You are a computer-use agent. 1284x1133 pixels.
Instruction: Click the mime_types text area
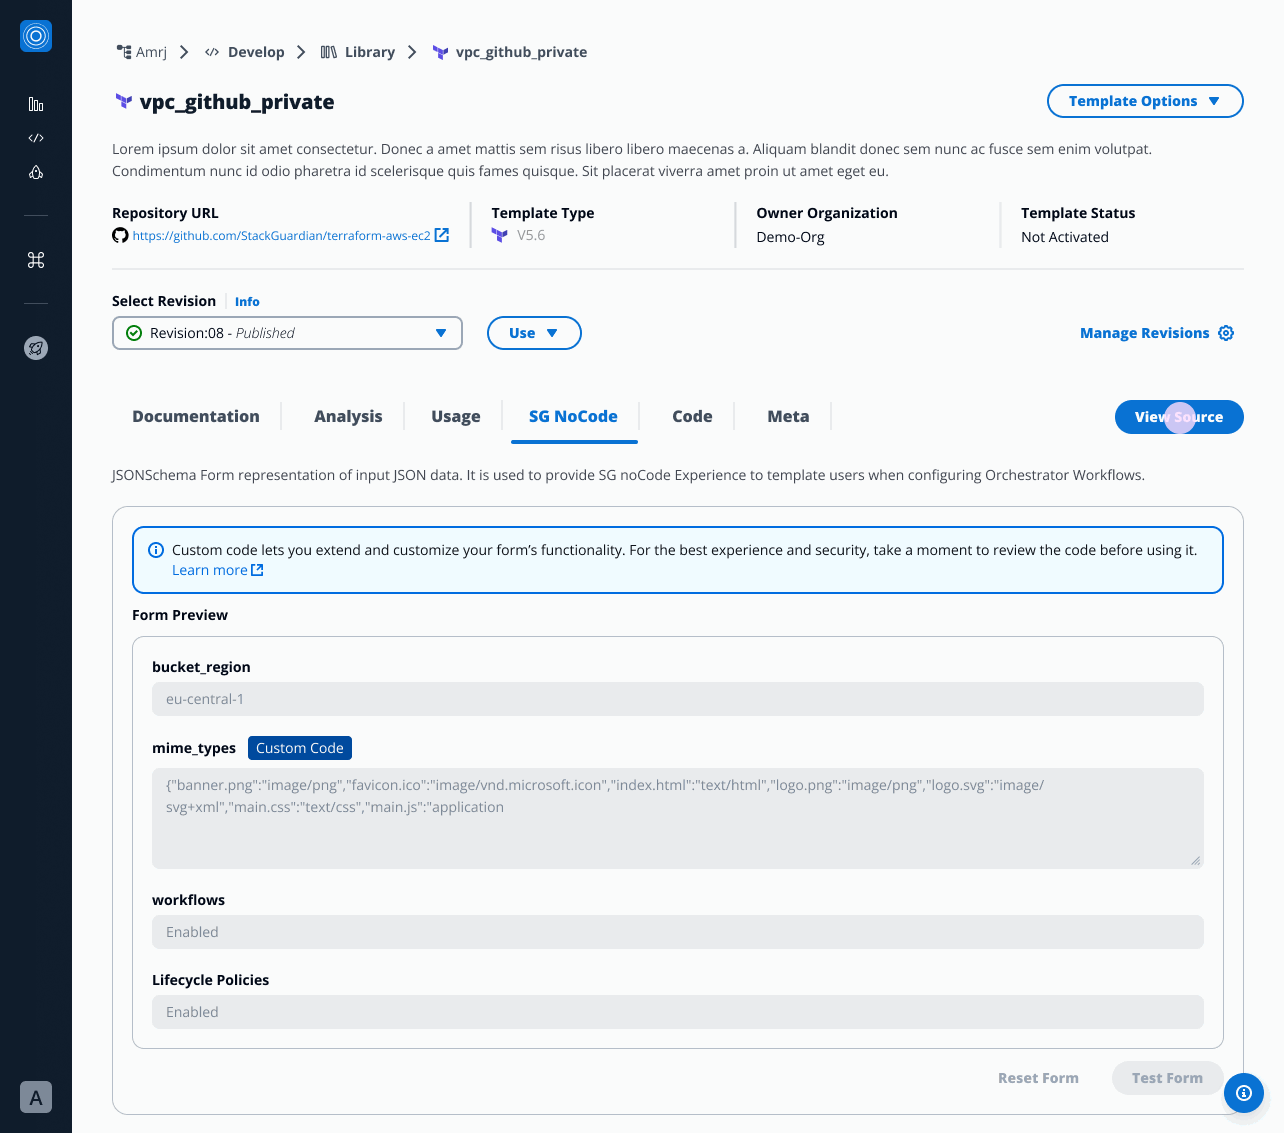pyautogui.click(x=677, y=817)
